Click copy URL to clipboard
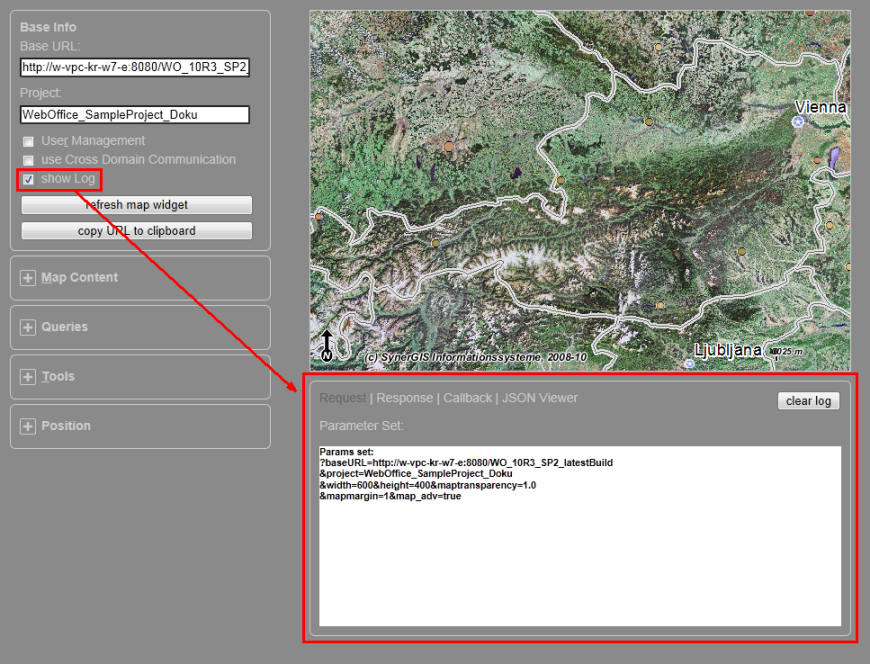 point(136,230)
